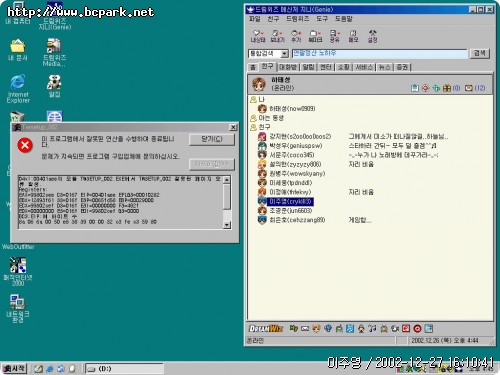
Task: Select contact with ID jun6603
Action: (285, 211)
